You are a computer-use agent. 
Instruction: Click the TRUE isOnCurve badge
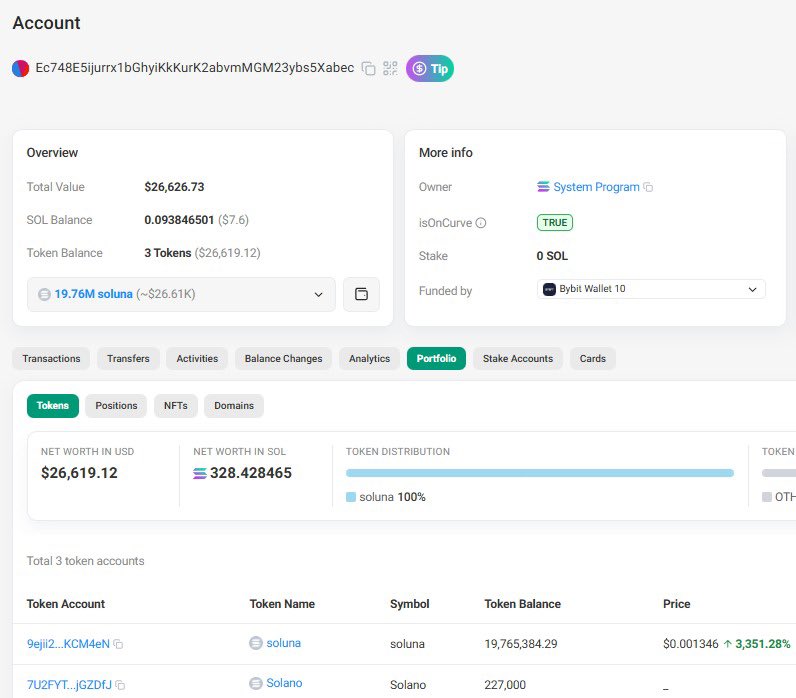pos(555,222)
